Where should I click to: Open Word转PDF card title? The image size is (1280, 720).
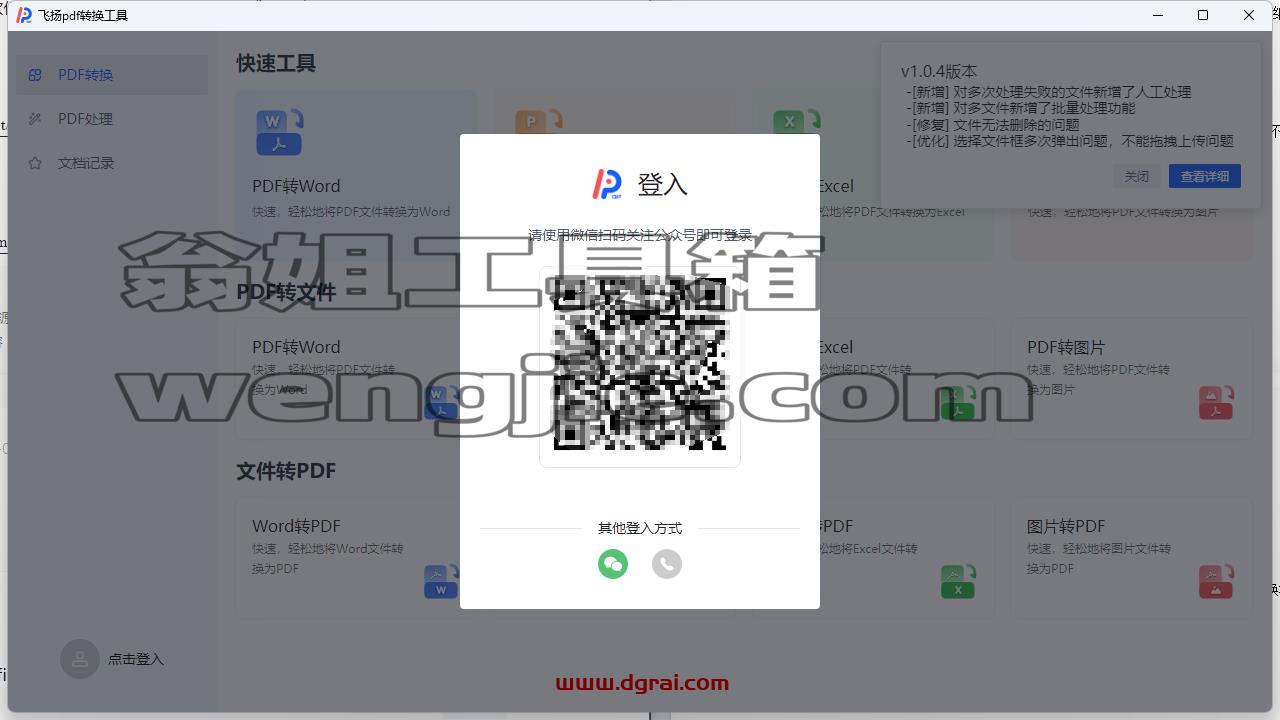point(296,526)
